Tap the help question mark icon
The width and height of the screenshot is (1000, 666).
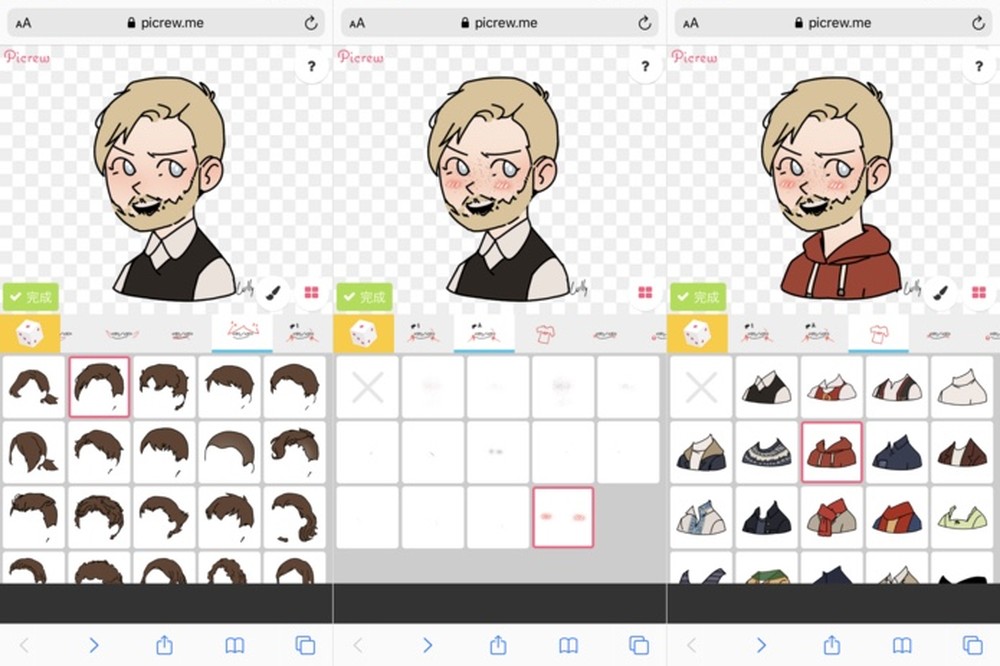coord(311,67)
